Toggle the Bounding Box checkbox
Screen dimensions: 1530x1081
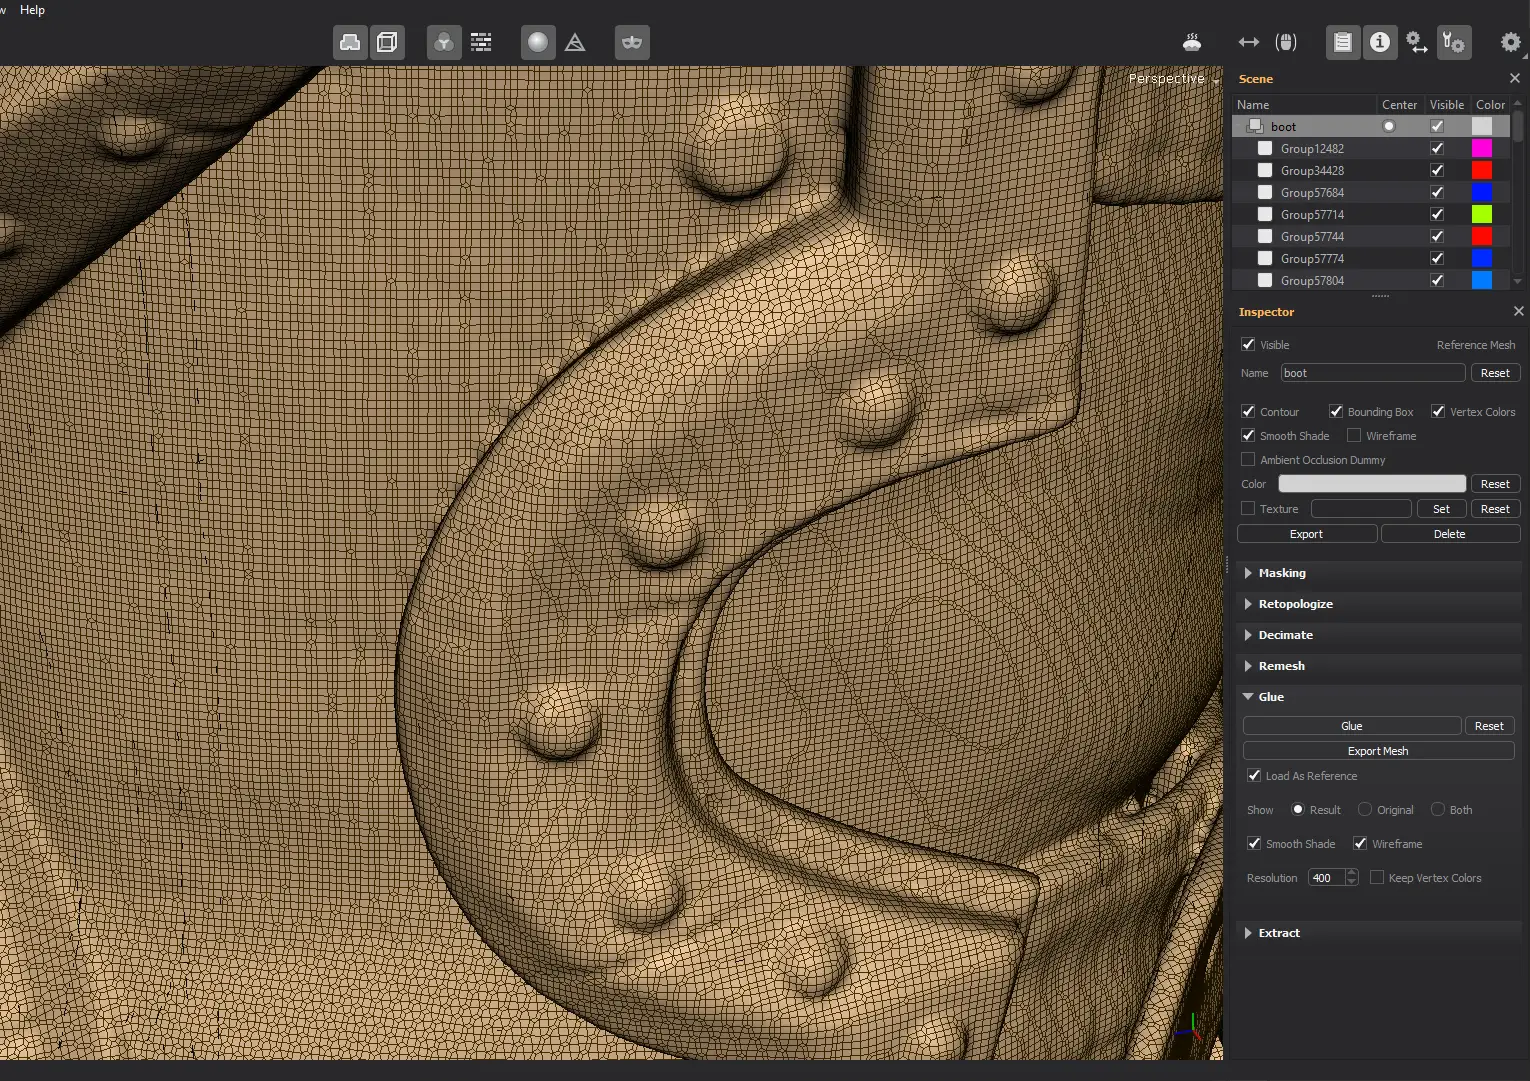point(1336,411)
